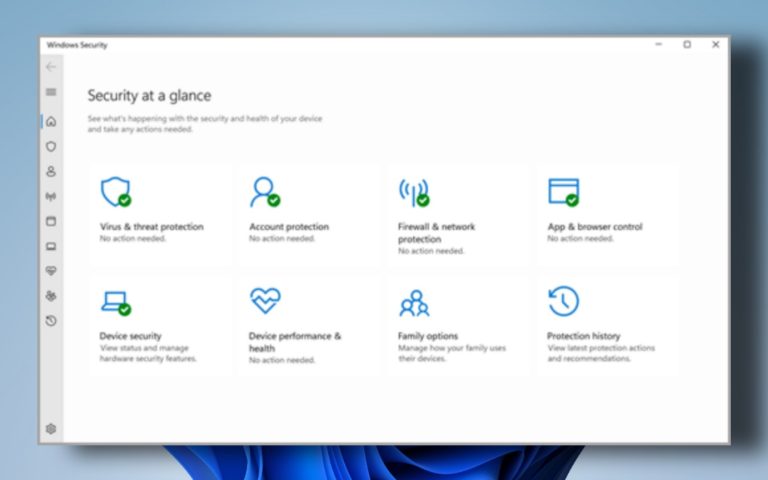Click the Protection history clock tile icon
Viewport: 768px width, 480px height.
tap(564, 301)
